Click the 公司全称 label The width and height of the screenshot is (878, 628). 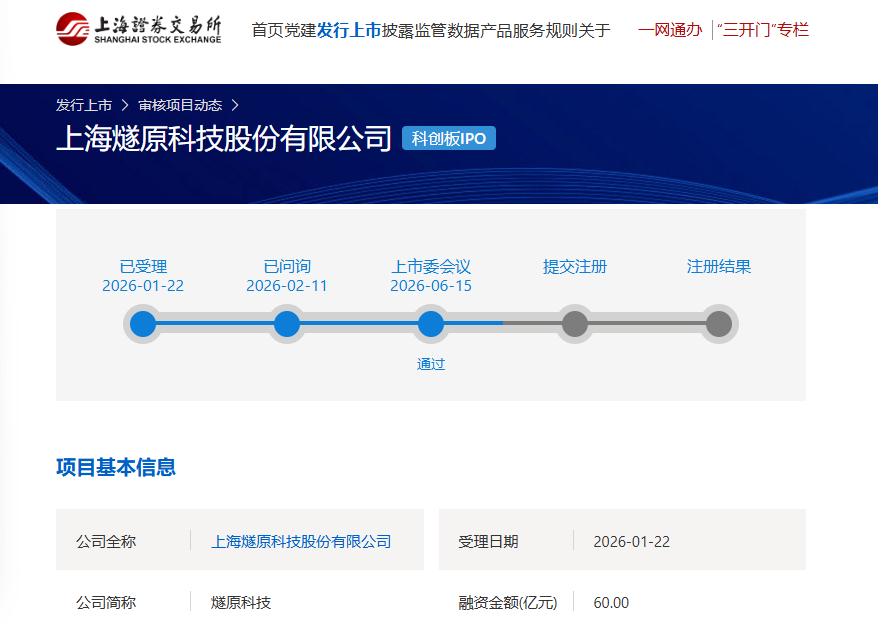(106, 542)
